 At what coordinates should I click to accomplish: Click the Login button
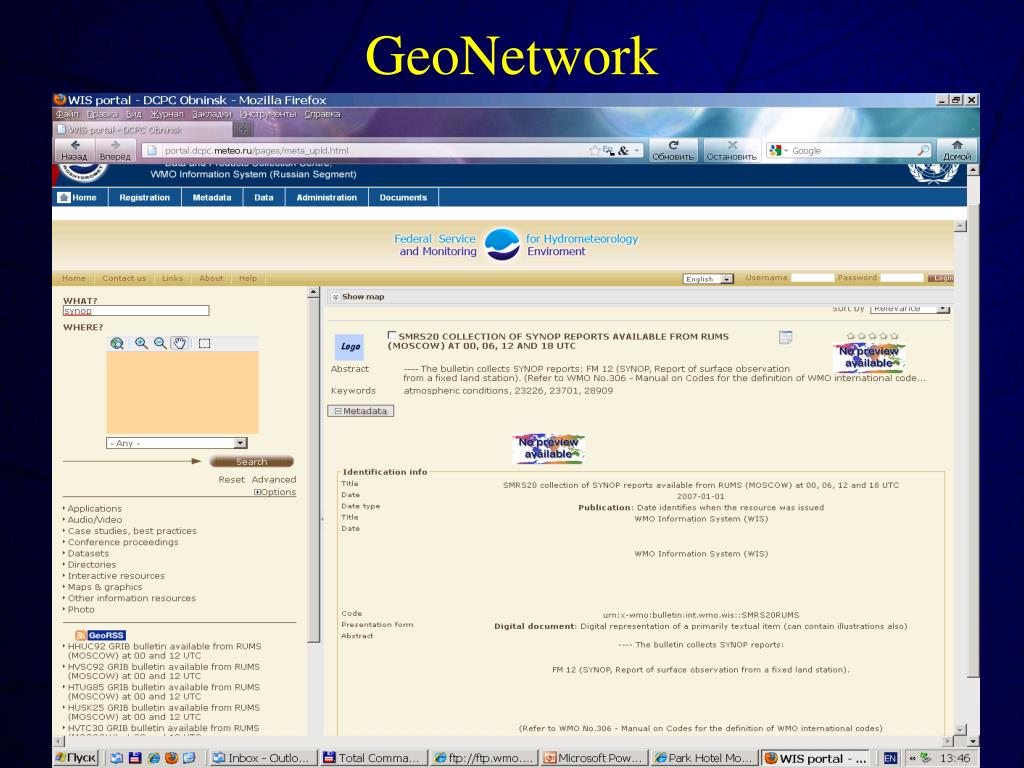(x=941, y=278)
